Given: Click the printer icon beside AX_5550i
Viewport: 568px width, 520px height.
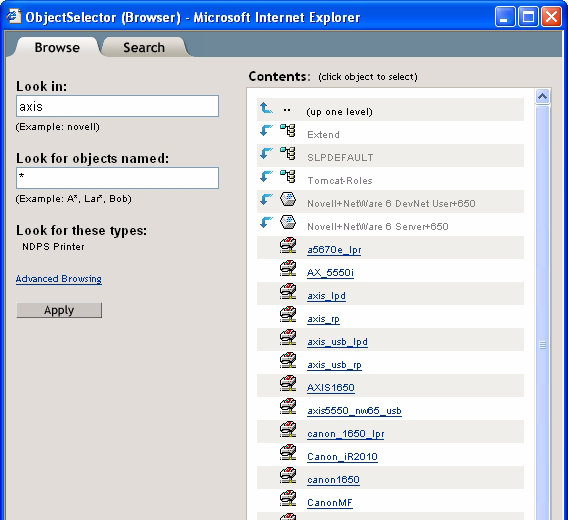Looking at the screenshot, I should point(288,268).
